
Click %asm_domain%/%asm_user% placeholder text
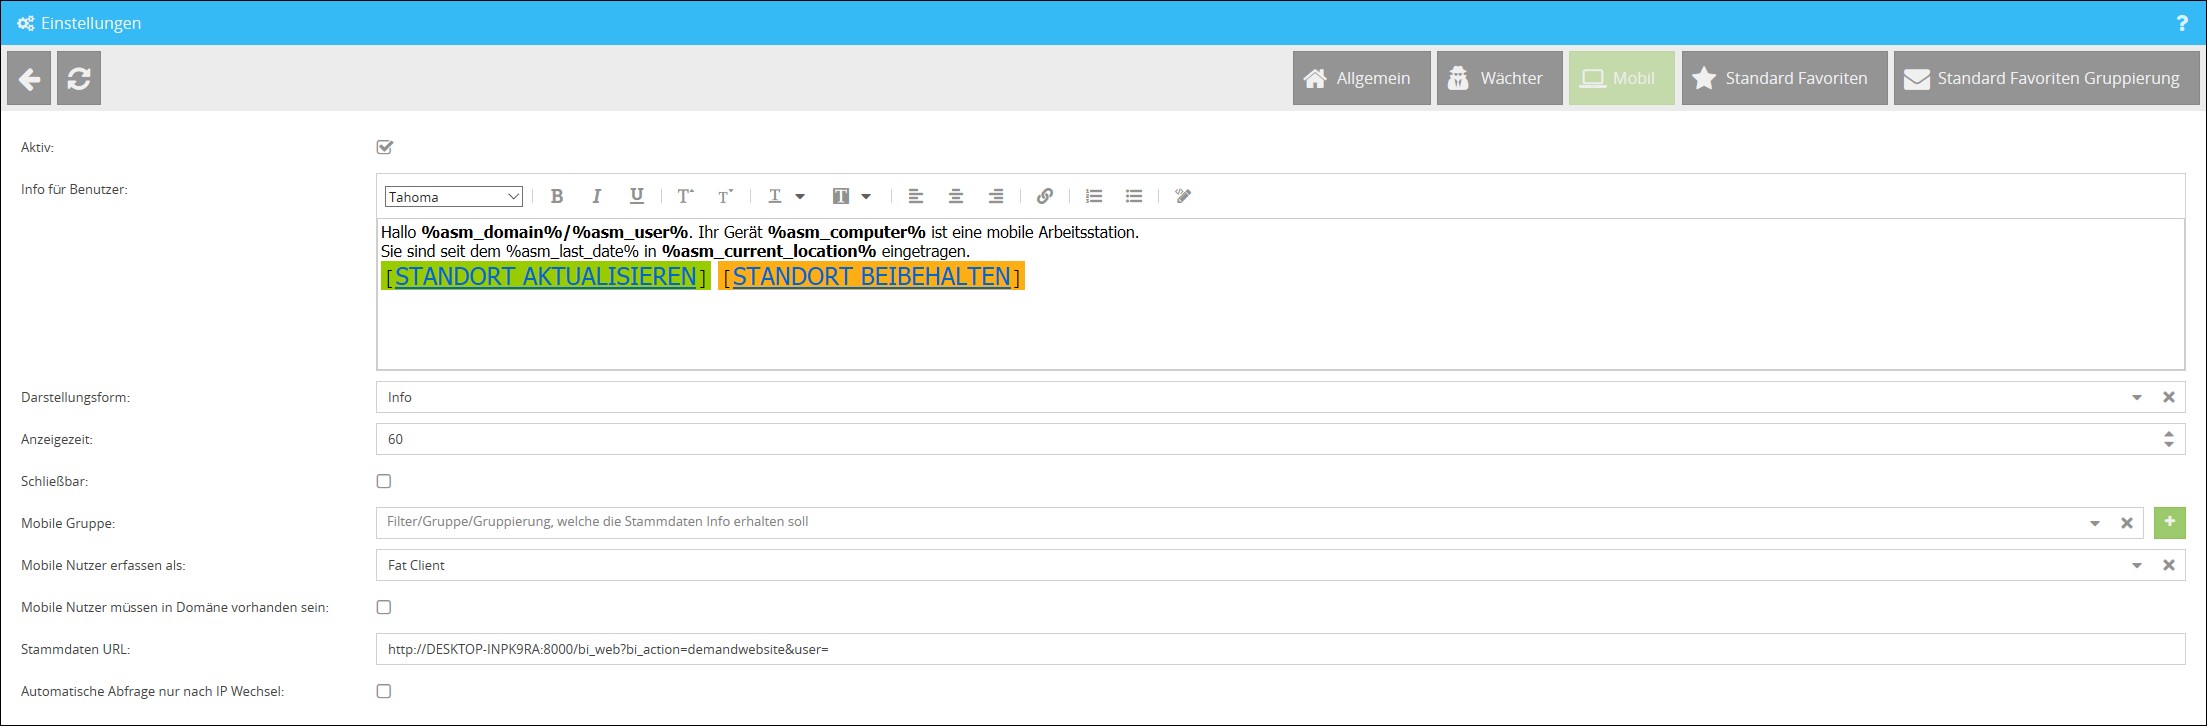(555, 232)
